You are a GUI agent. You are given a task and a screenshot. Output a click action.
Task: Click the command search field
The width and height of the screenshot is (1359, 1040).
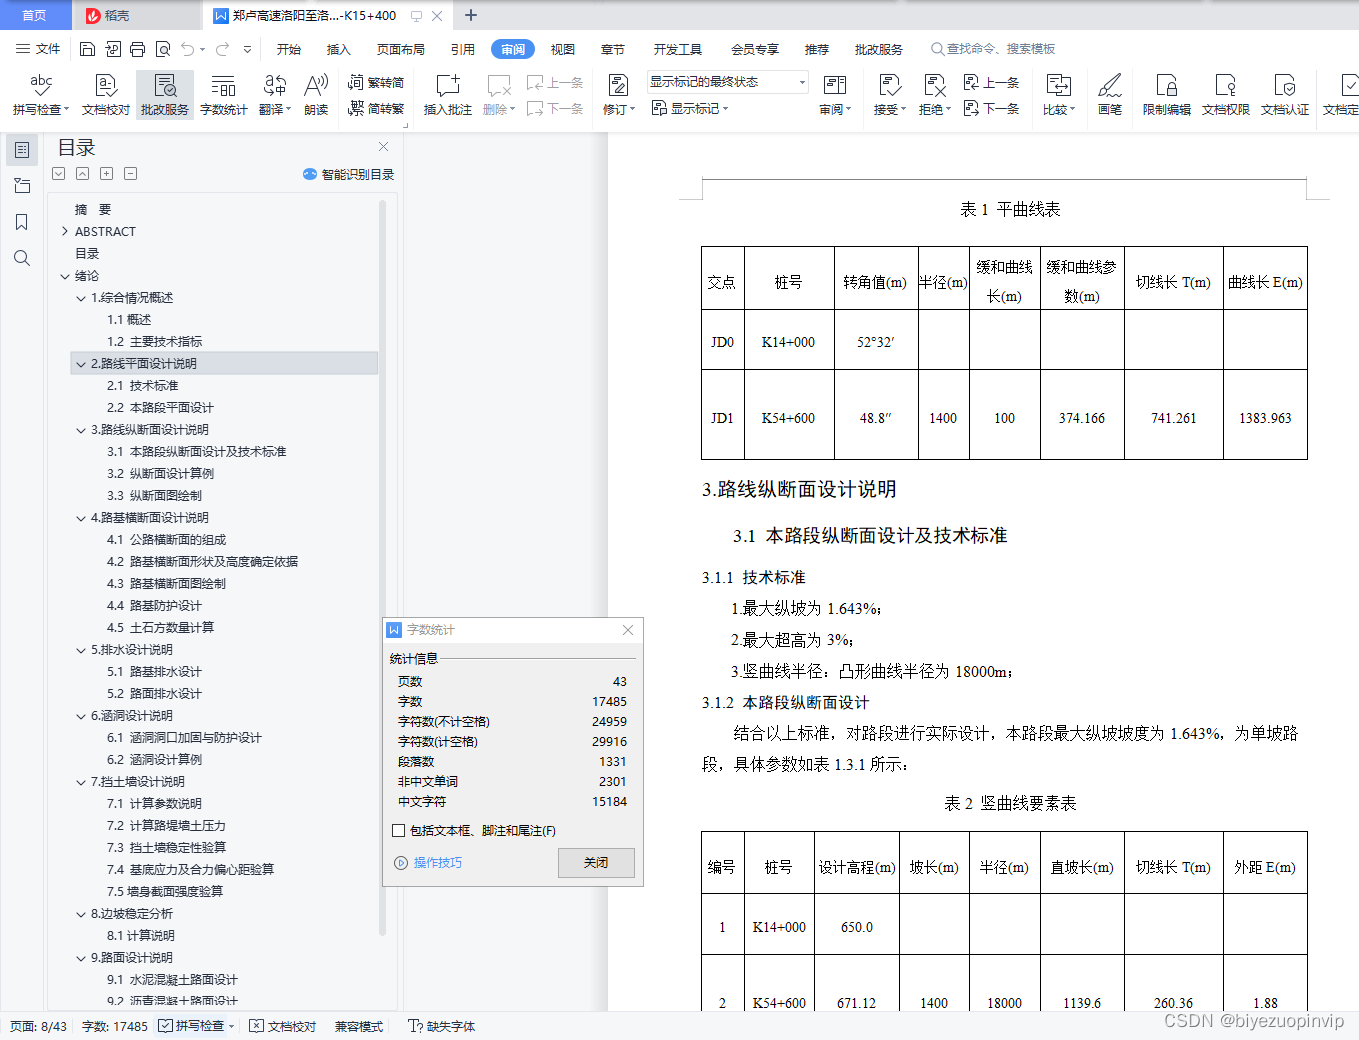995,49
